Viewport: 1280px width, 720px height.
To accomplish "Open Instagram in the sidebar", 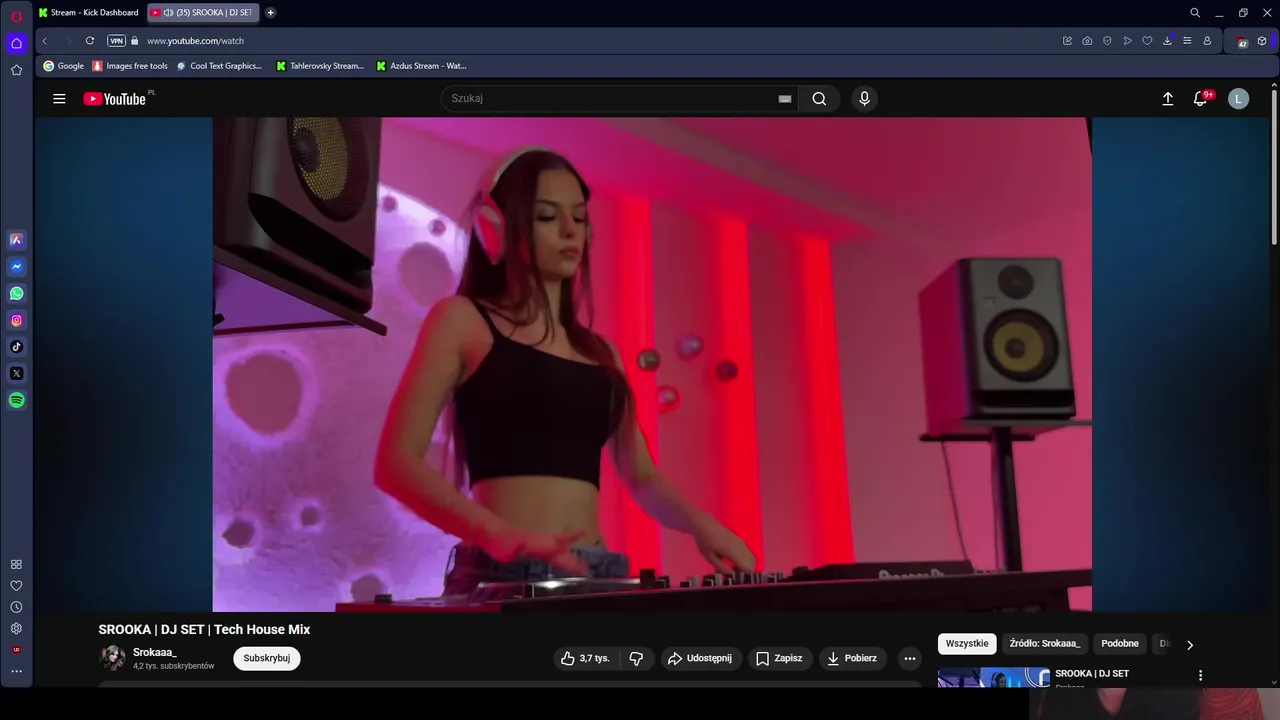I will [x=16, y=321].
